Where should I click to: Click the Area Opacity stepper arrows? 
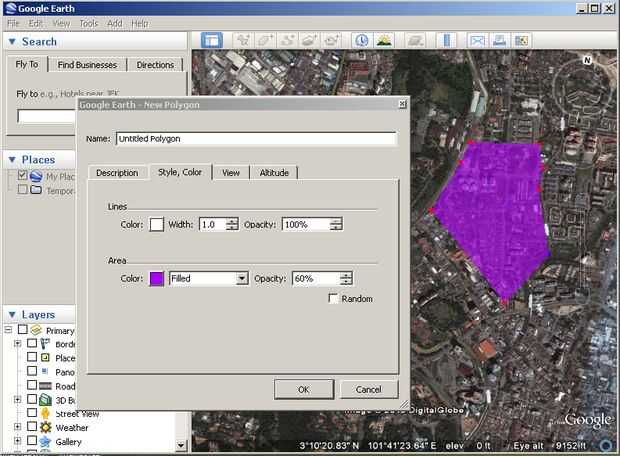pyautogui.click(x=346, y=278)
